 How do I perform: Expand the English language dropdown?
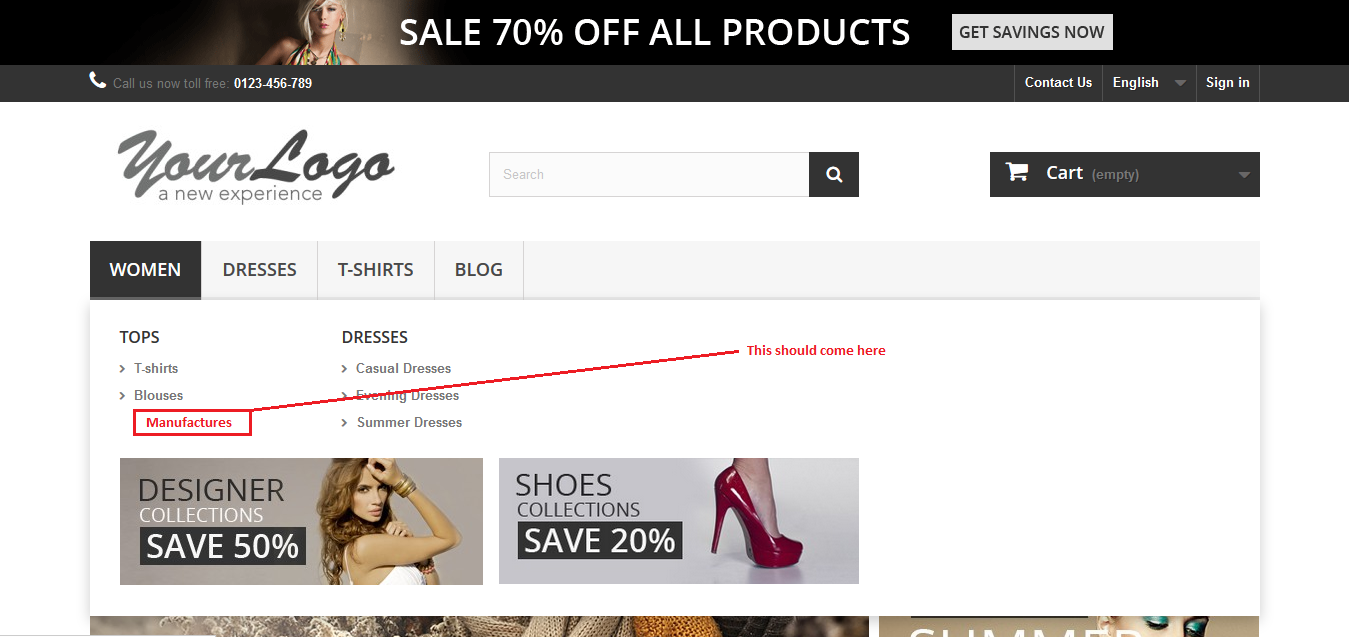coord(1149,83)
